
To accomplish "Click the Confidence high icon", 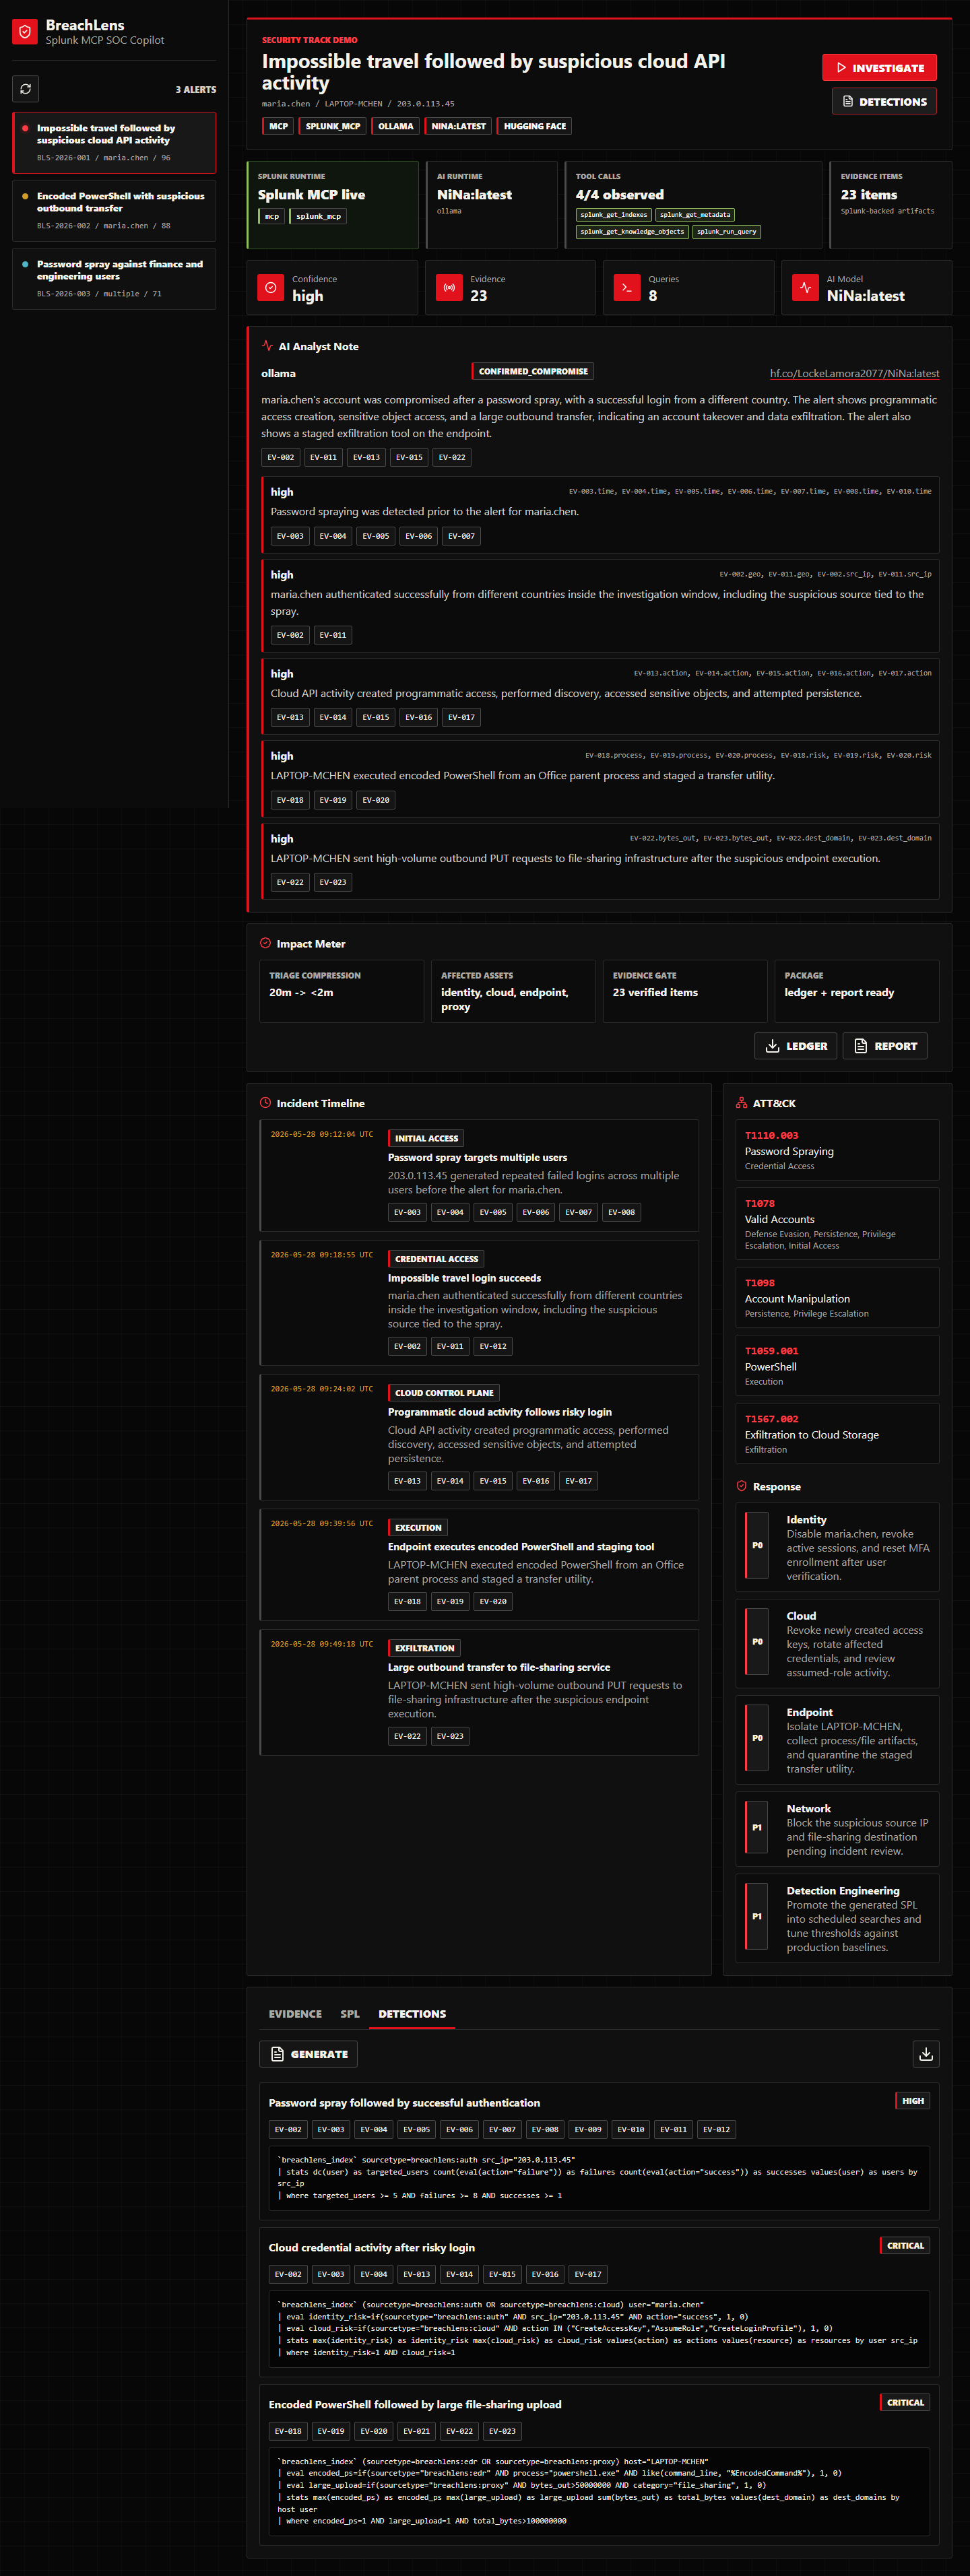I will (270, 288).
